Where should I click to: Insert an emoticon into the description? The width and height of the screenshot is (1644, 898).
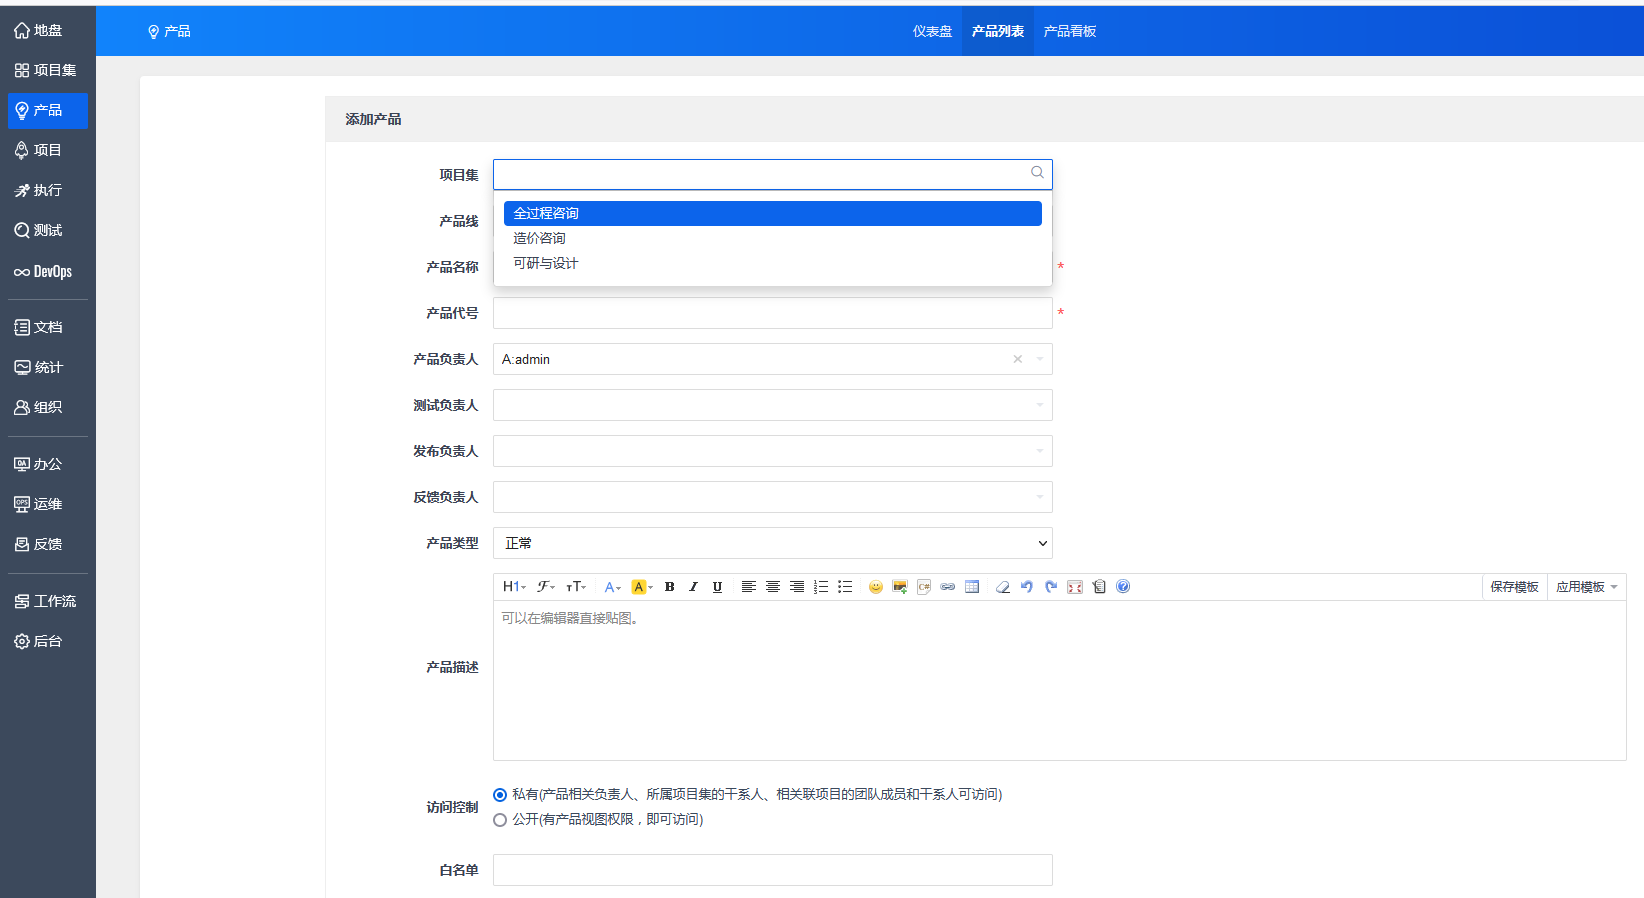[x=875, y=587]
